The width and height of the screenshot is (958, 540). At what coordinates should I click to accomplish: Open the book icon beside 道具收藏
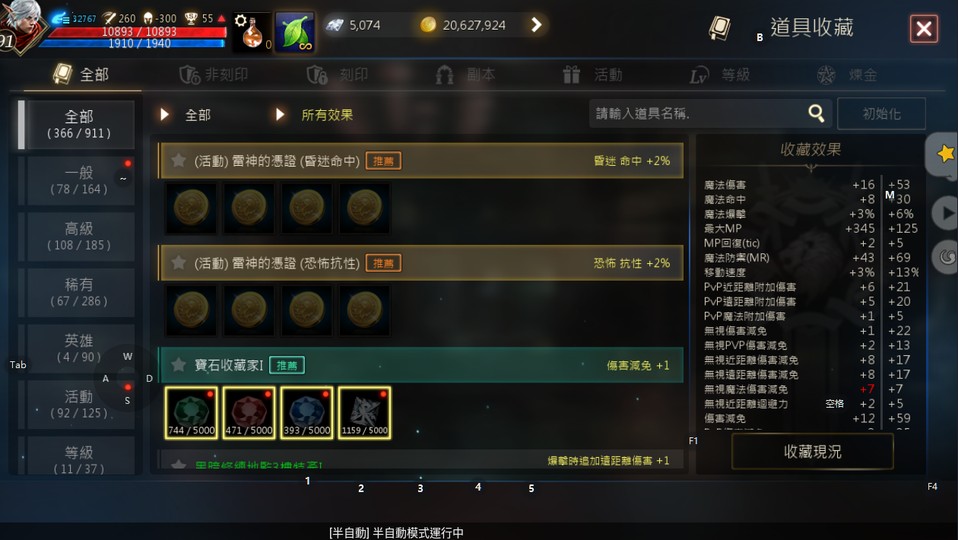[720, 28]
